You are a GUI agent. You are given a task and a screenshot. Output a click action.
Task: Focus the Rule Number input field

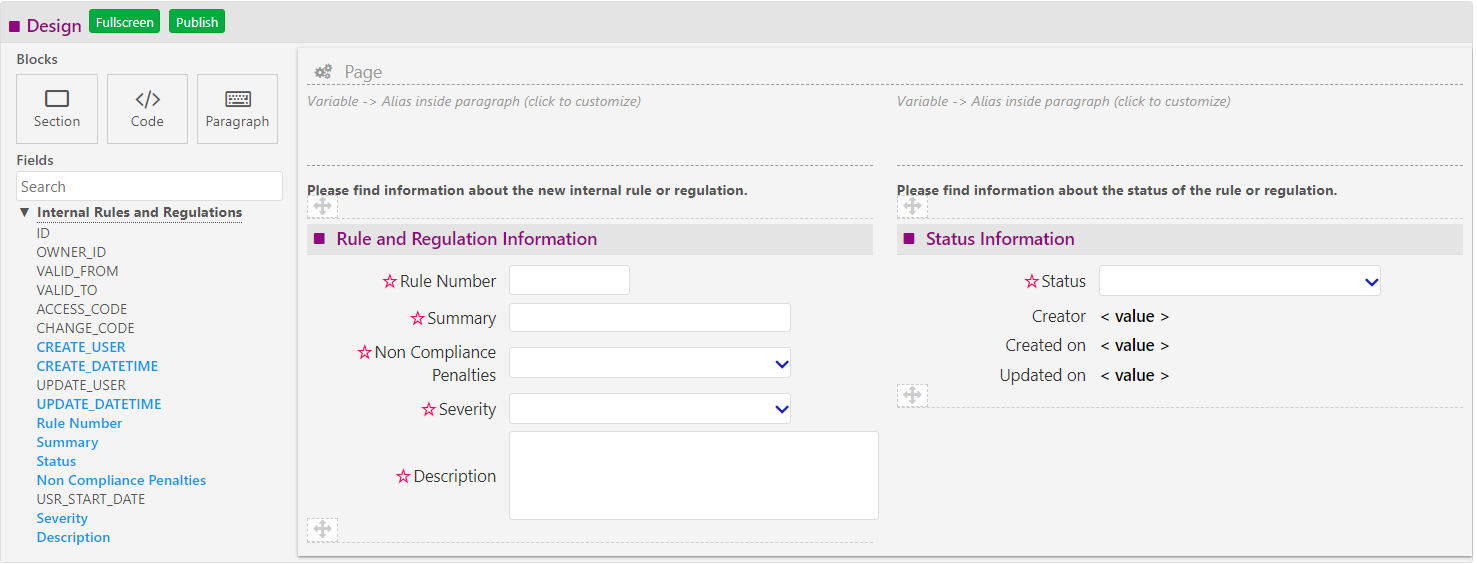(x=569, y=281)
